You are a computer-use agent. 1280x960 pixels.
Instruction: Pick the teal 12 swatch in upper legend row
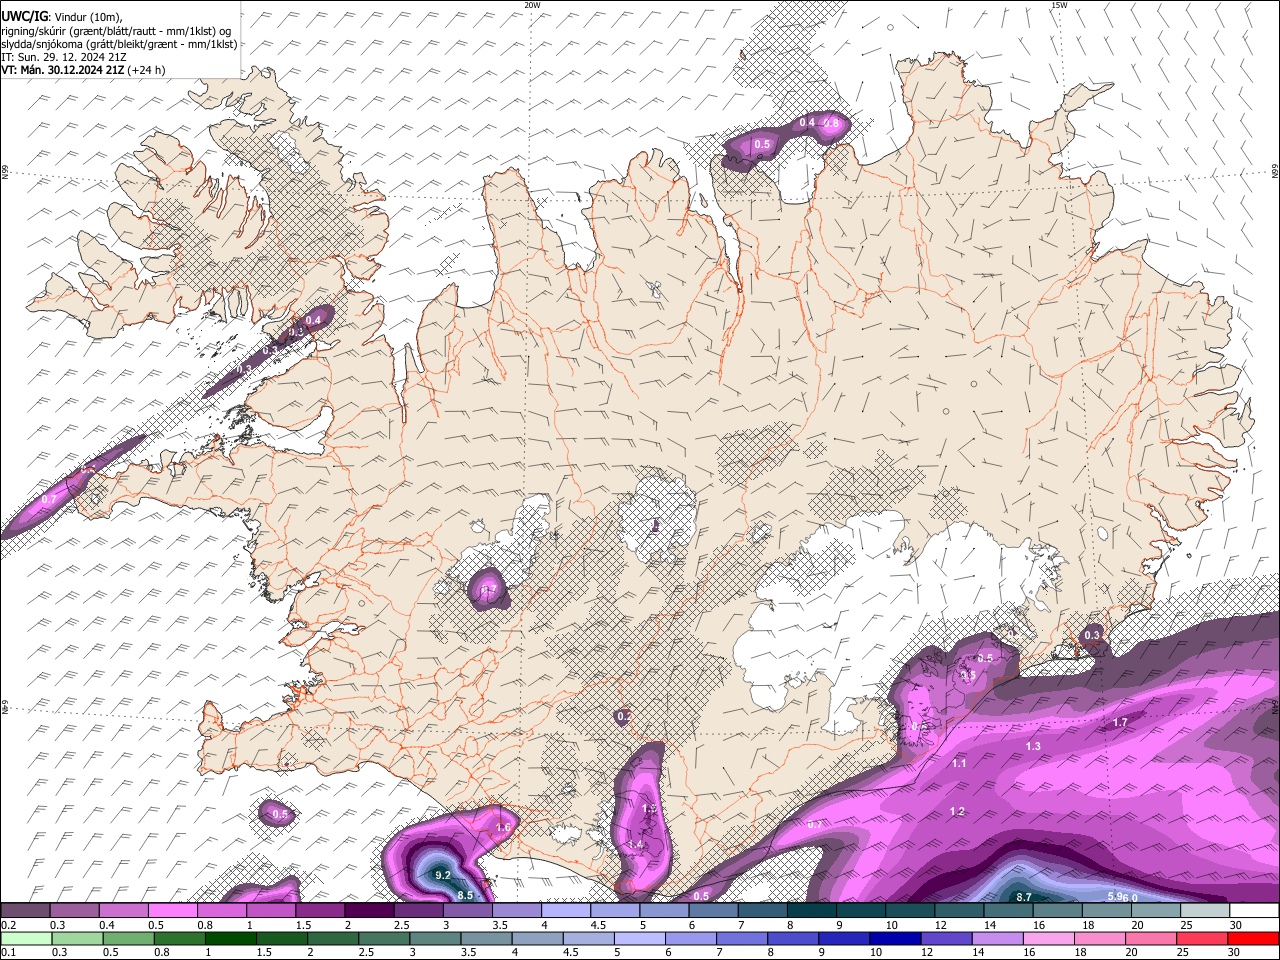click(x=959, y=910)
